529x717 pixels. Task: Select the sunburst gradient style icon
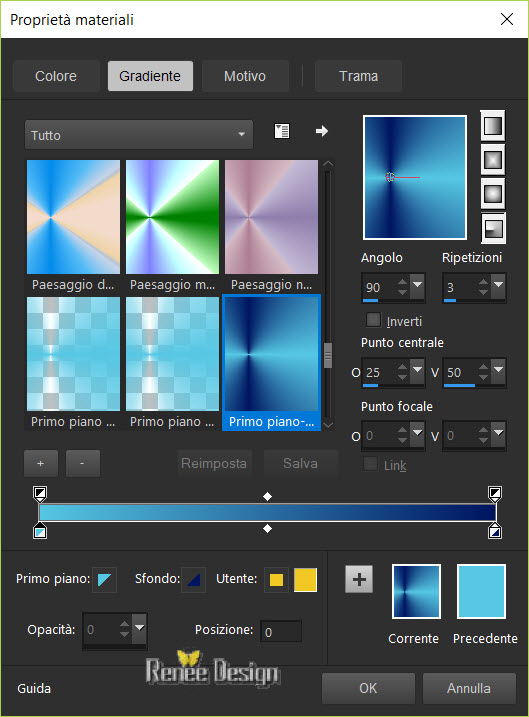(492, 194)
